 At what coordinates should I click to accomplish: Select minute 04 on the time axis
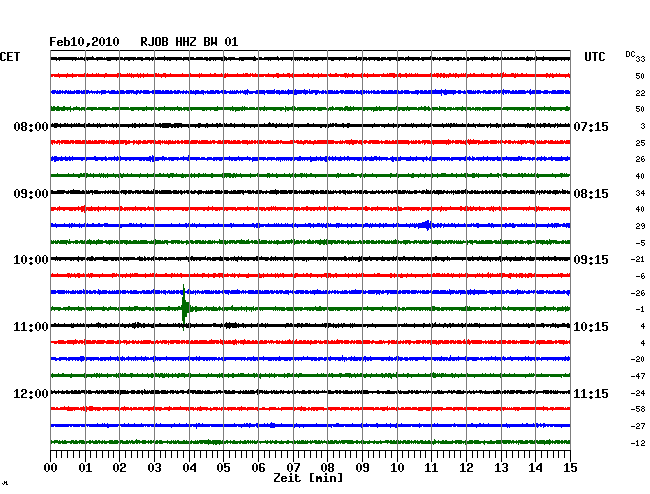pyautogui.click(x=189, y=467)
